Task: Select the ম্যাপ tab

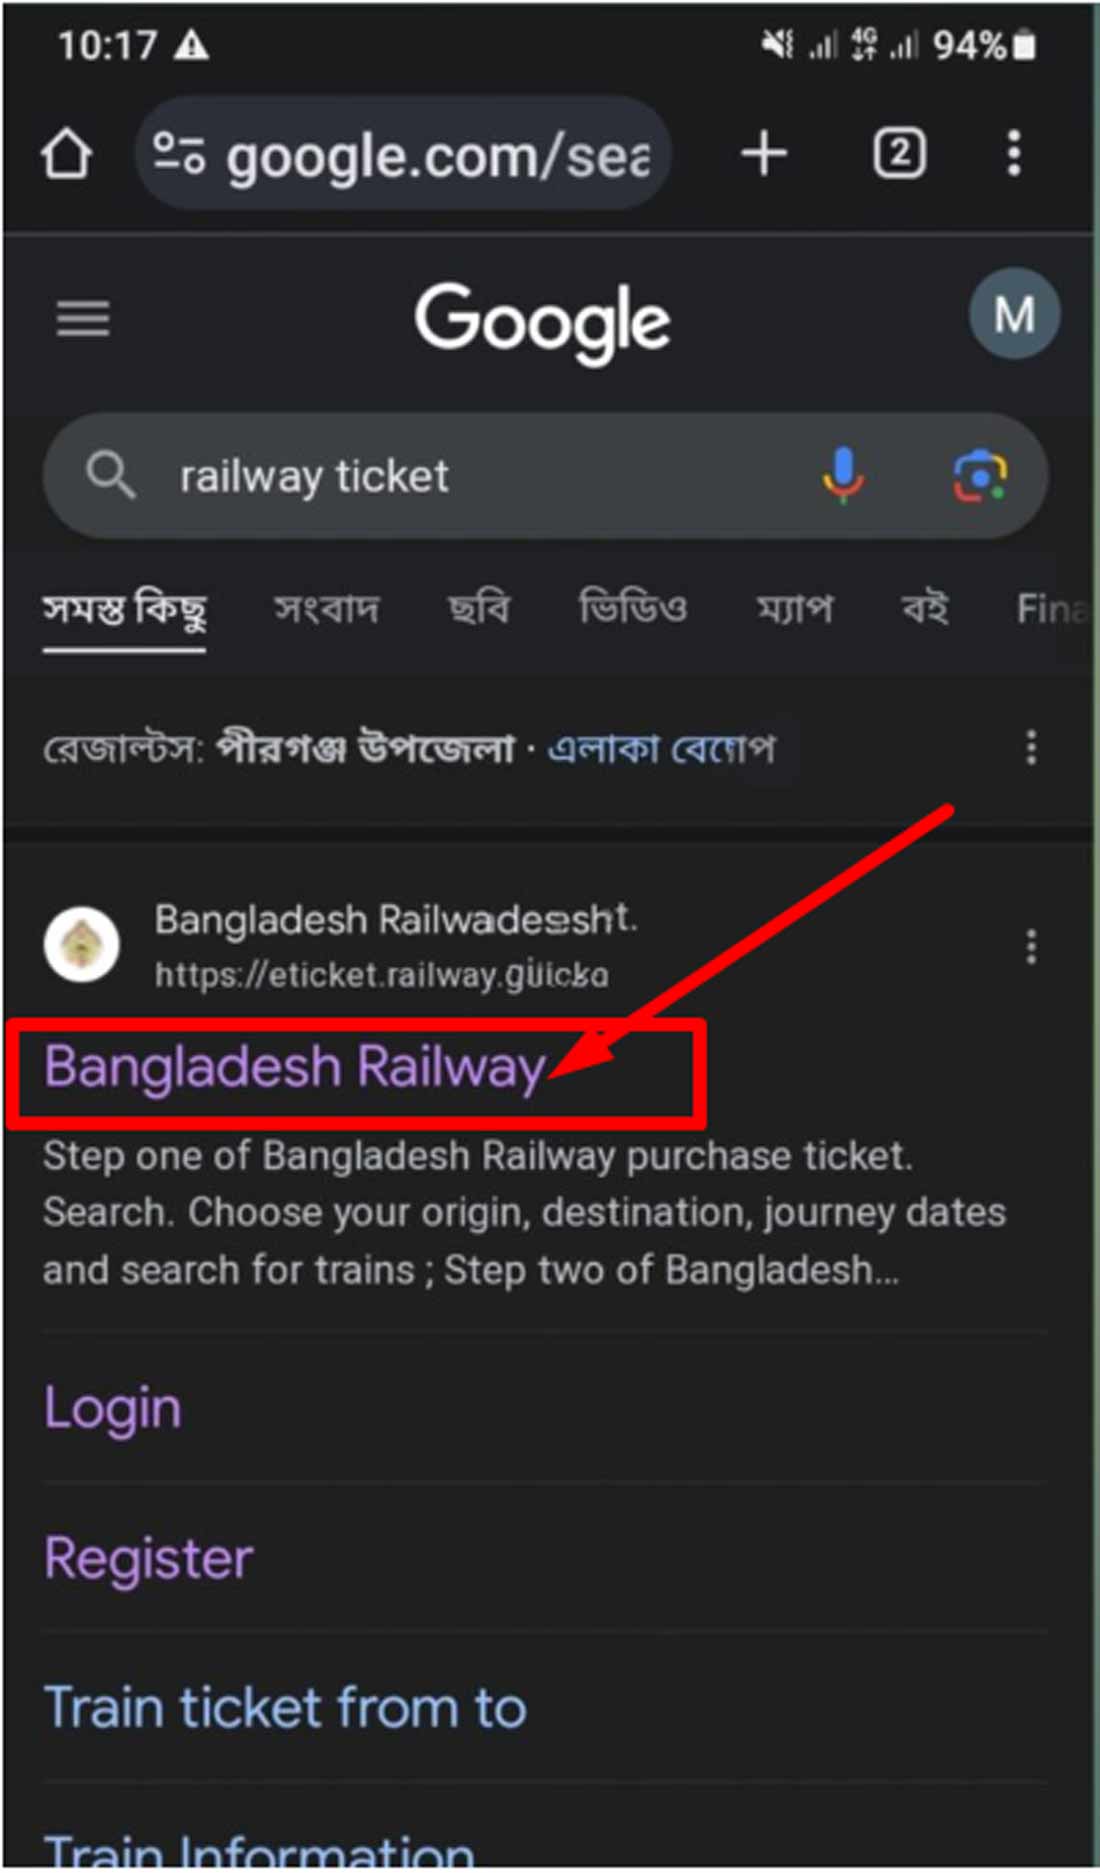Action: pyautogui.click(x=794, y=608)
